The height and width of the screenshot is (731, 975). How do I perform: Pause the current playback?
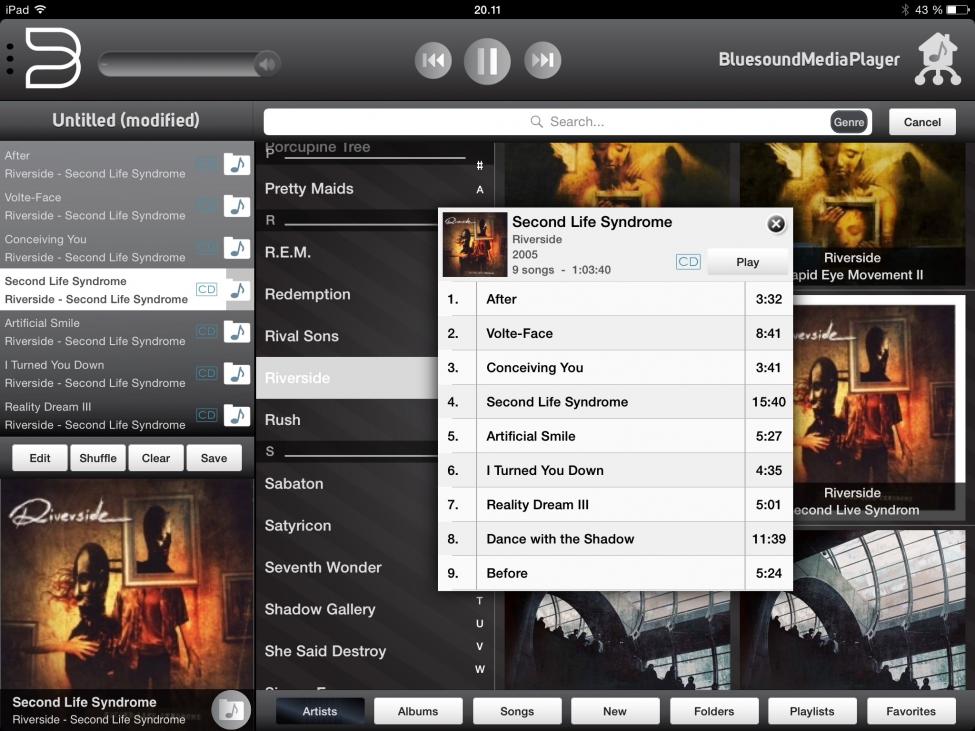[487, 61]
